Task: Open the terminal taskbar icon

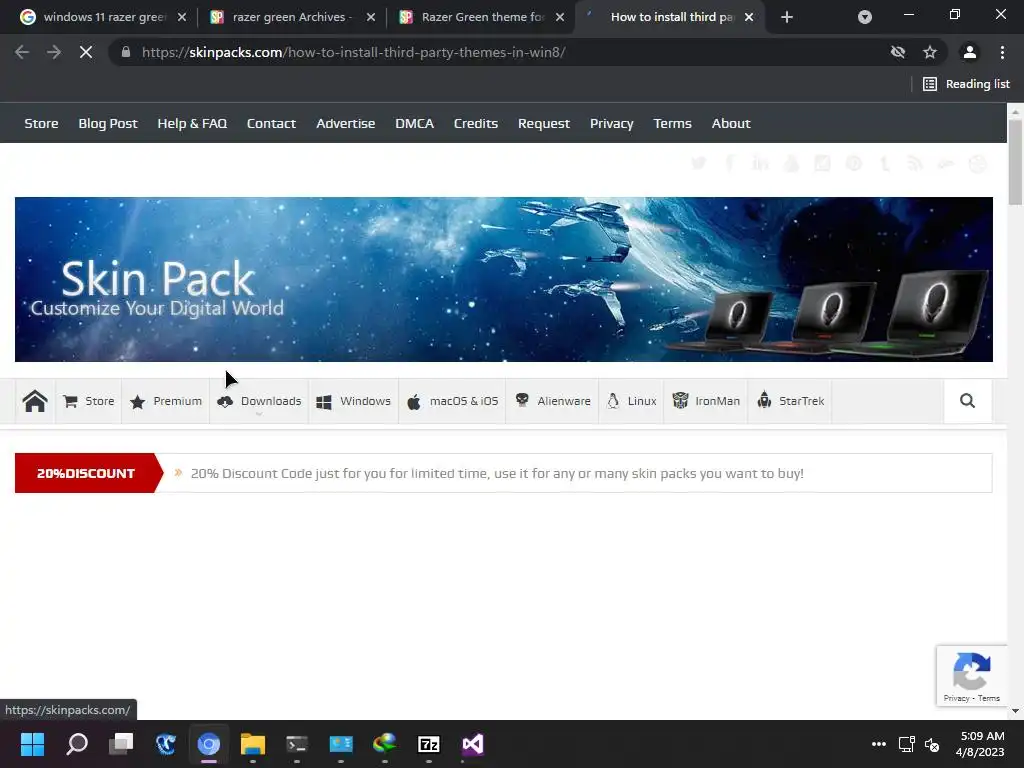Action: (x=296, y=744)
